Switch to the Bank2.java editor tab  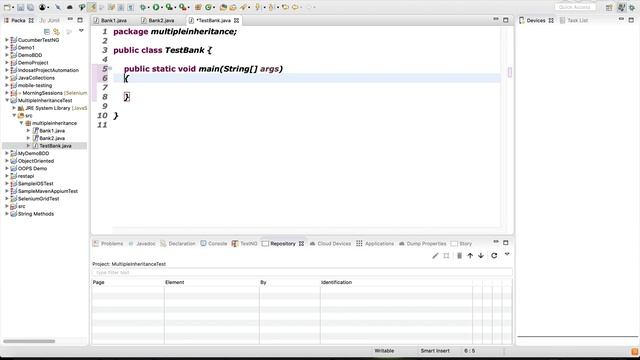tap(158, 20)
